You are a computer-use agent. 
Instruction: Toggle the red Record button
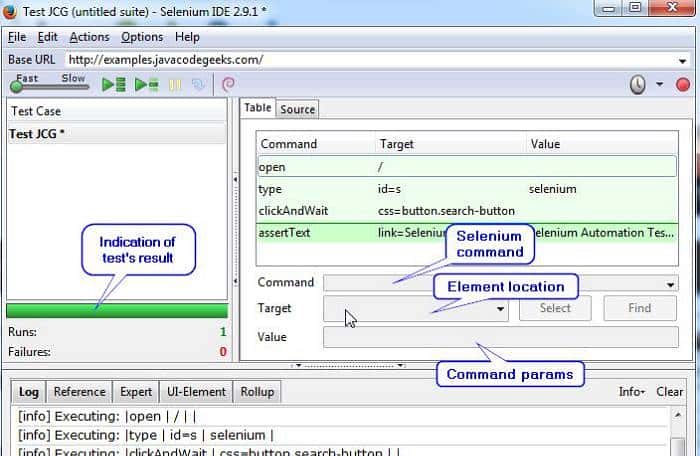(x=683, y=85)
